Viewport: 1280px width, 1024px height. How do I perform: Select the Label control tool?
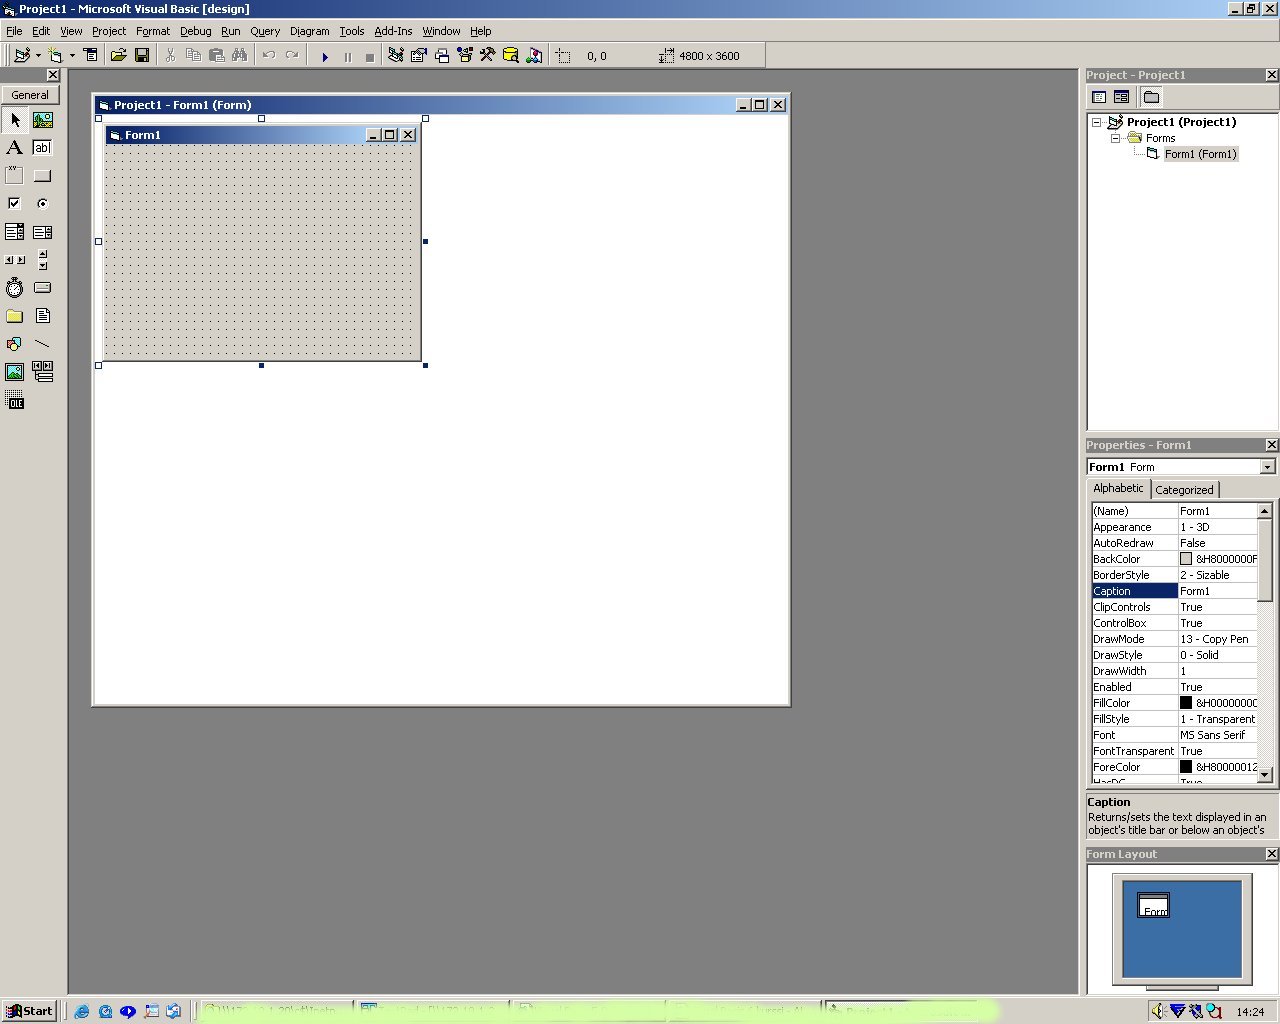click(15, 148)
